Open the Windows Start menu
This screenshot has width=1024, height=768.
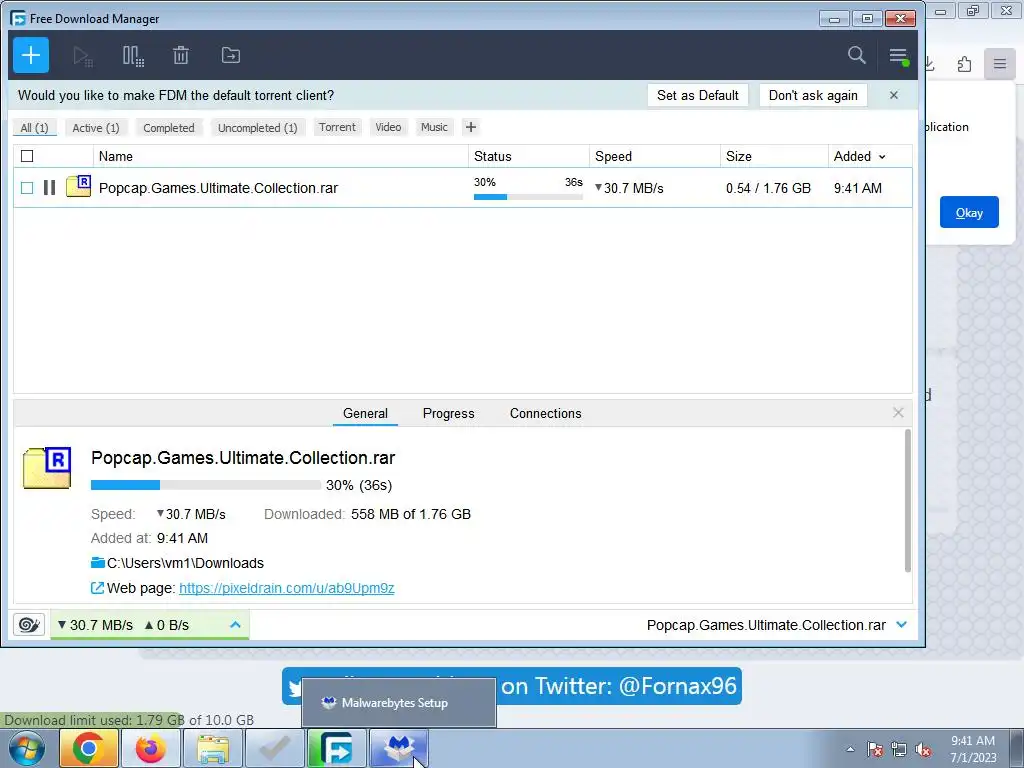(27, 748)
